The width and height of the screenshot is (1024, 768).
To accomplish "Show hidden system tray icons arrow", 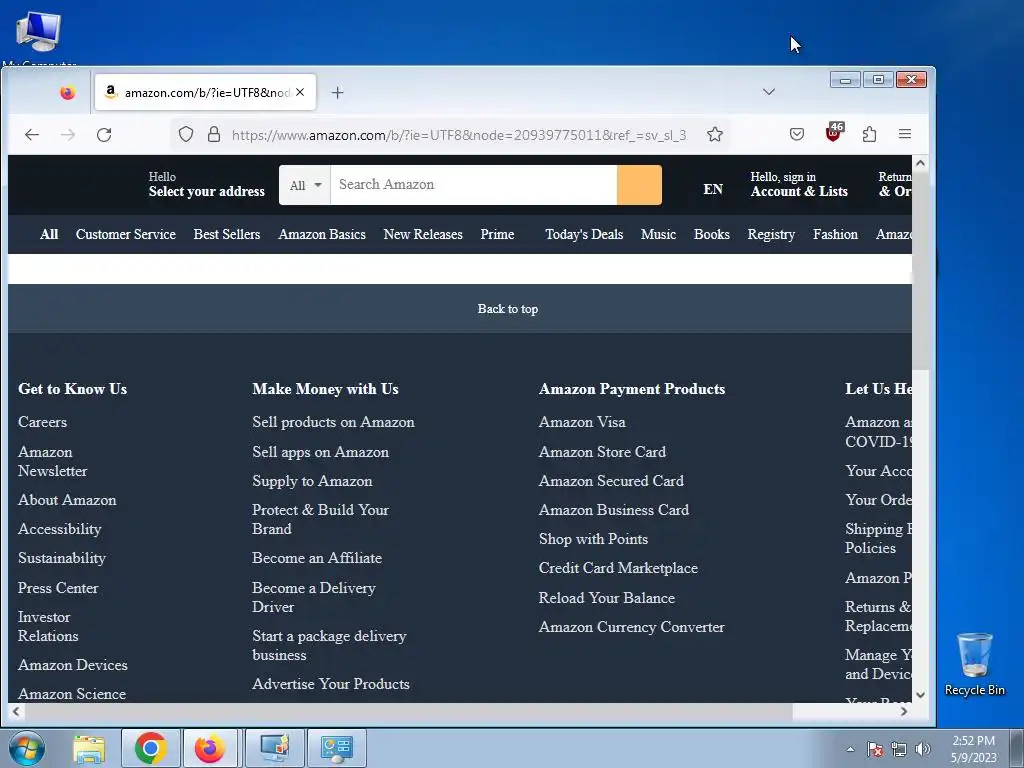I will 850,749.
